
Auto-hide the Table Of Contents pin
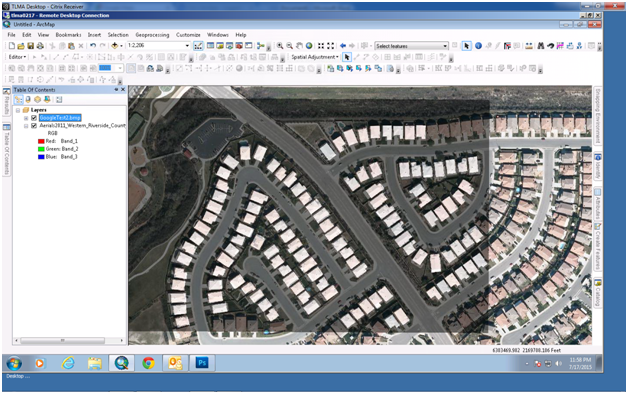[116, 90]
